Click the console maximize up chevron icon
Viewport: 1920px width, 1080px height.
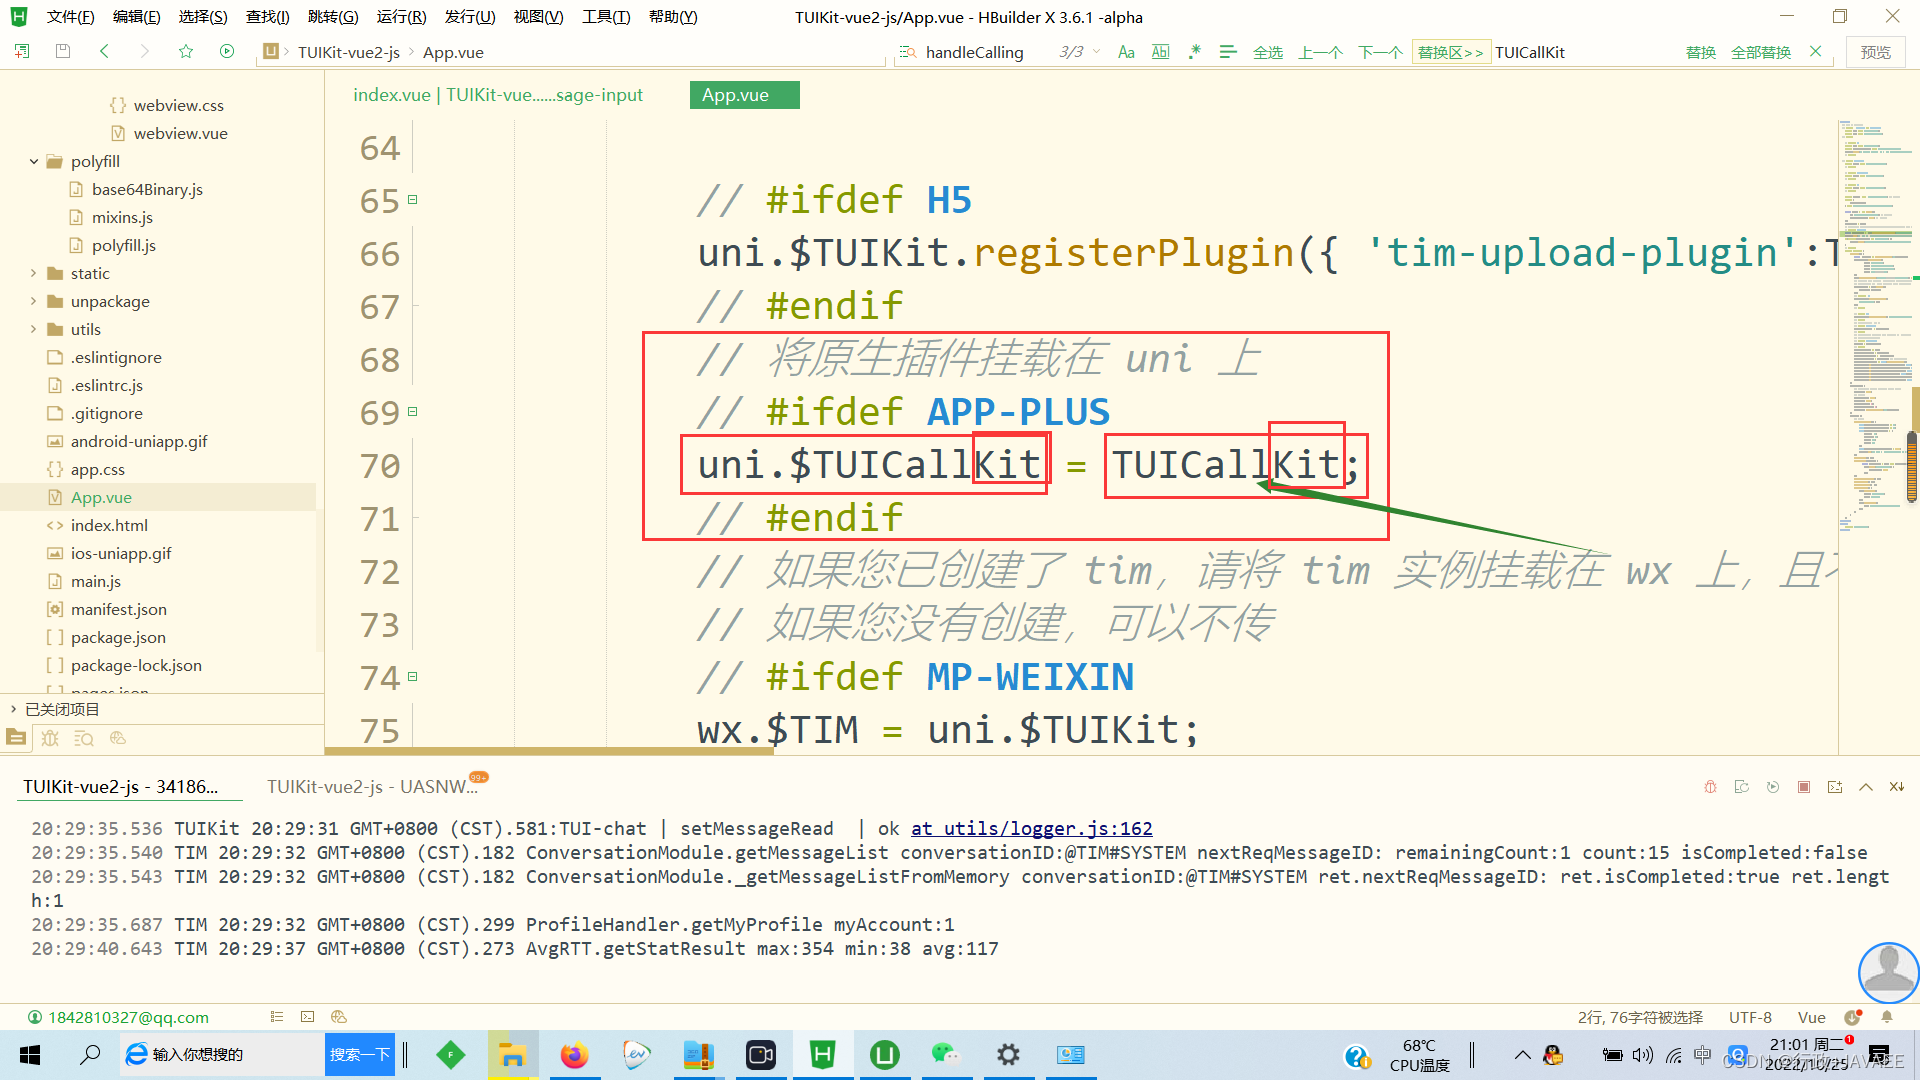[1866, 787]
